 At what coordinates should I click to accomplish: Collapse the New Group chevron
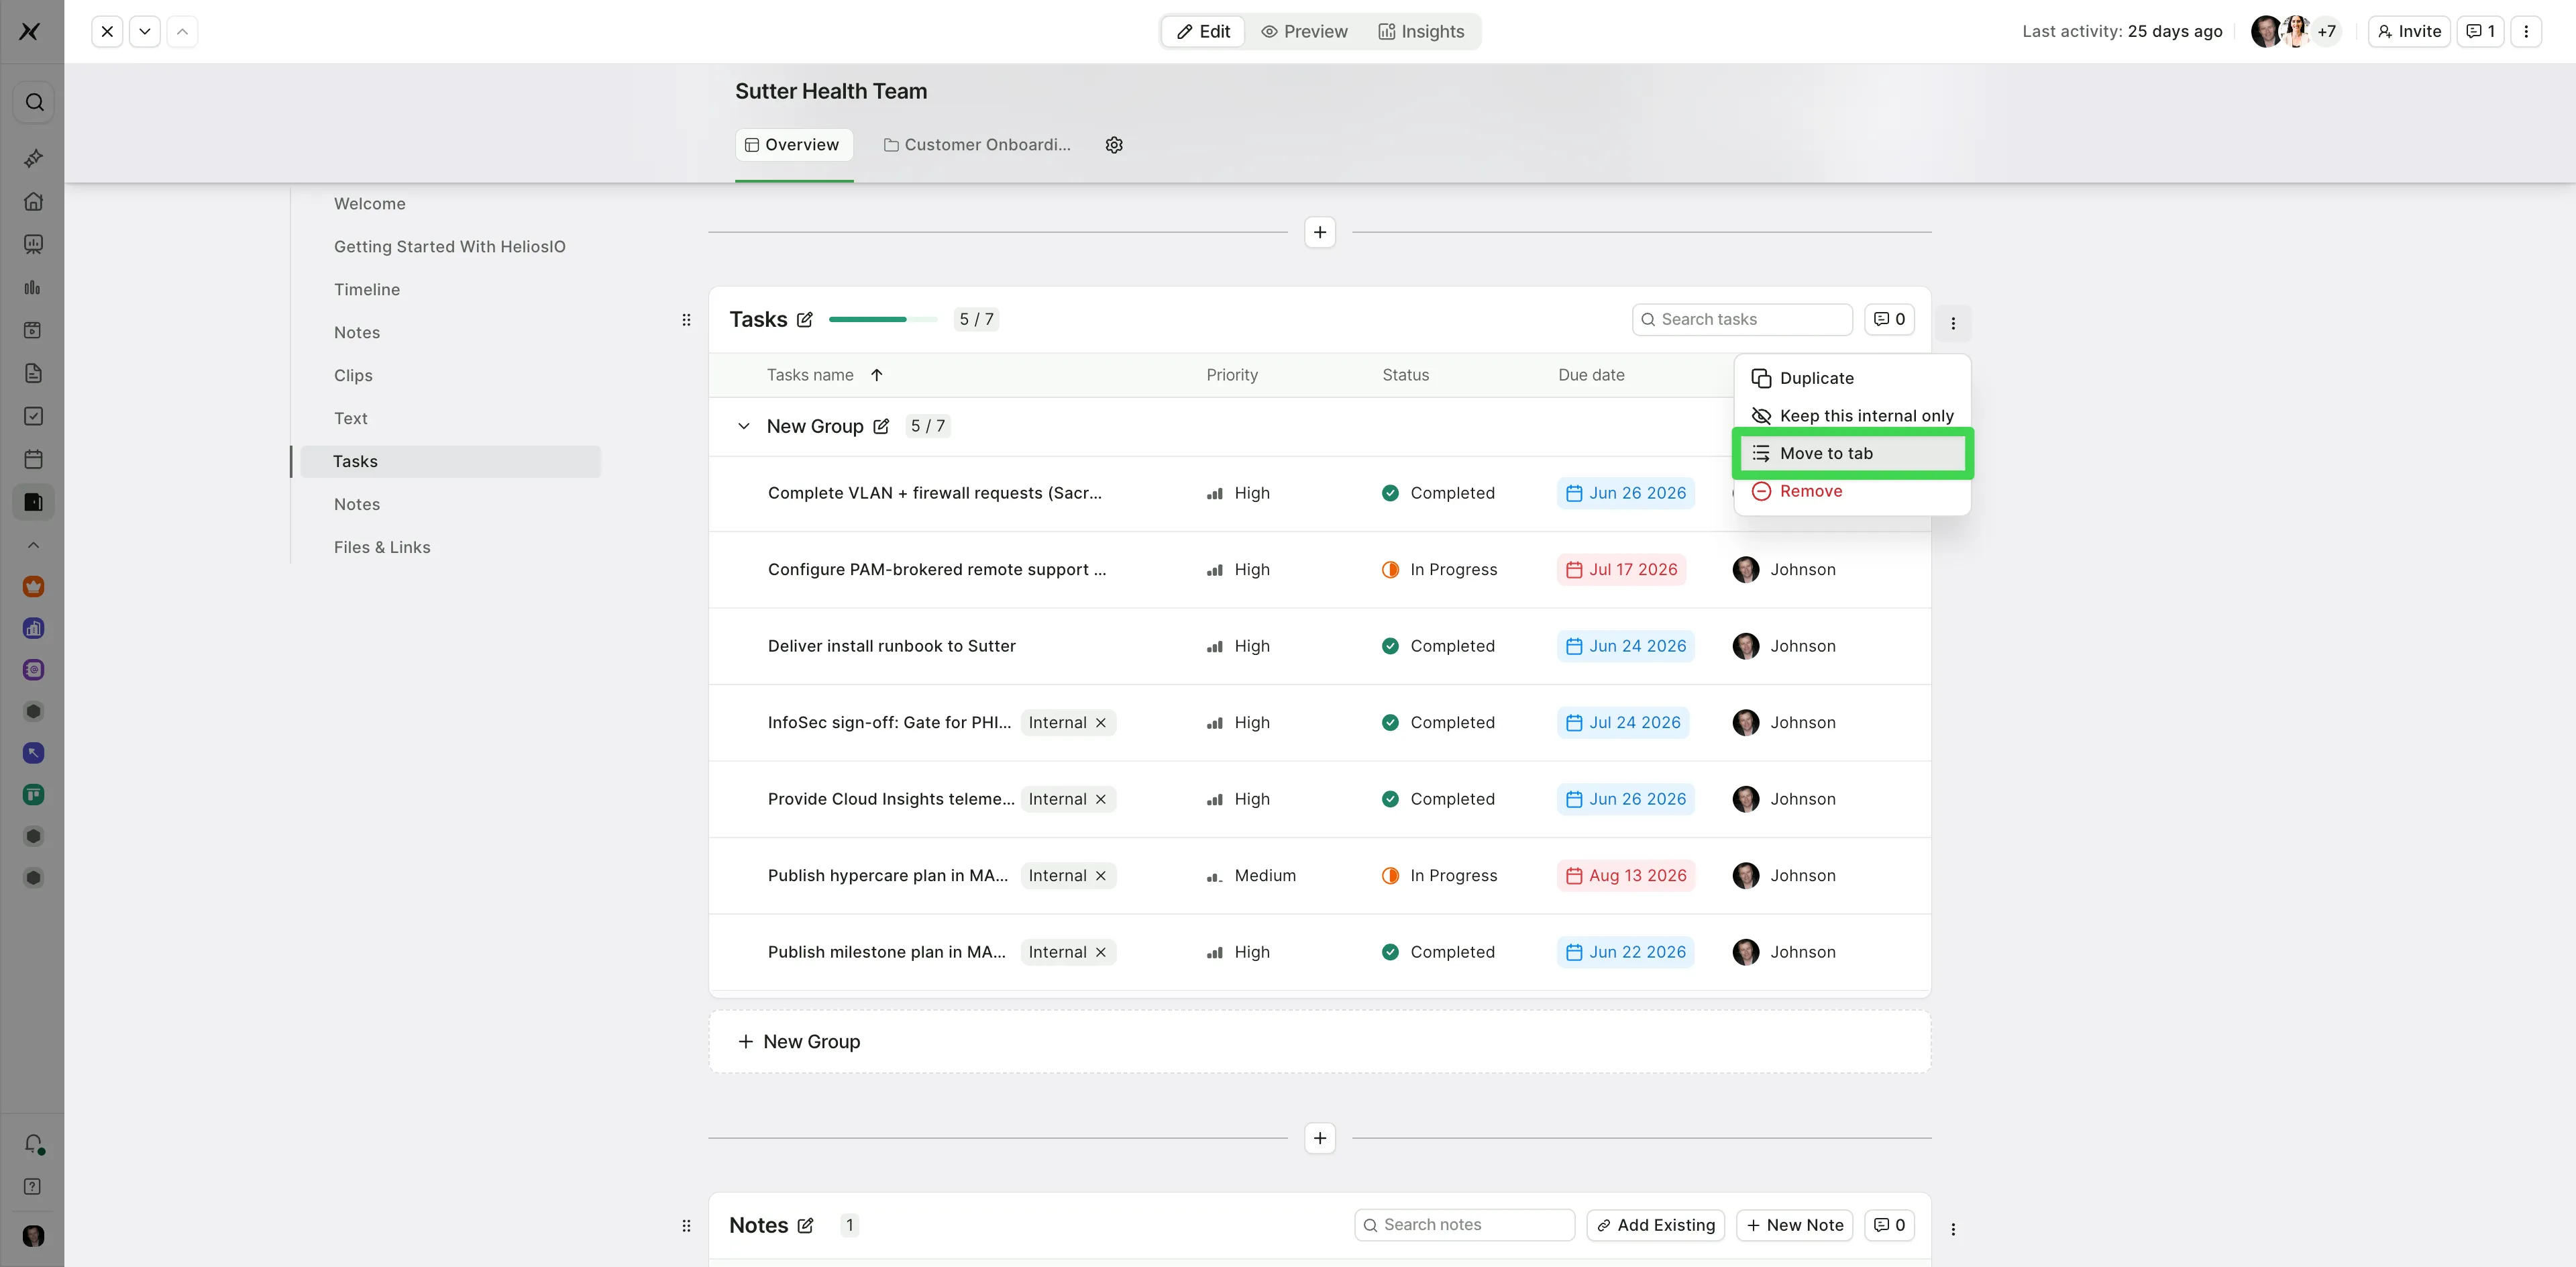pyautogui.click(x=743, y=426)
